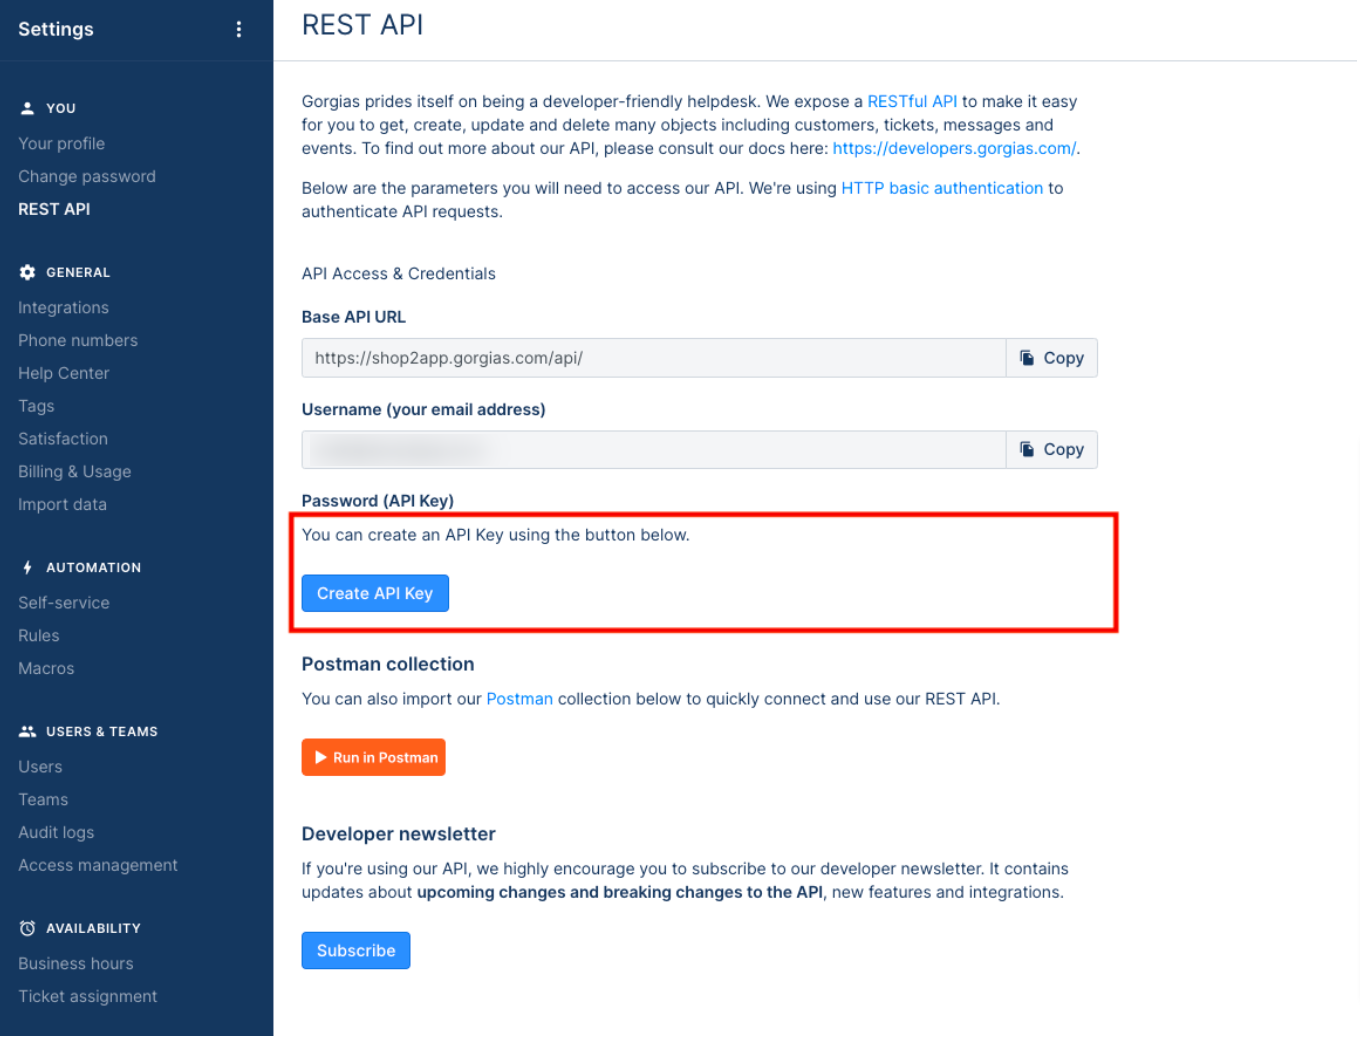1360x1038 pixels.
Task: Click the Password (API Key) label
Action: pyautogui.click(x=378, y=501)
